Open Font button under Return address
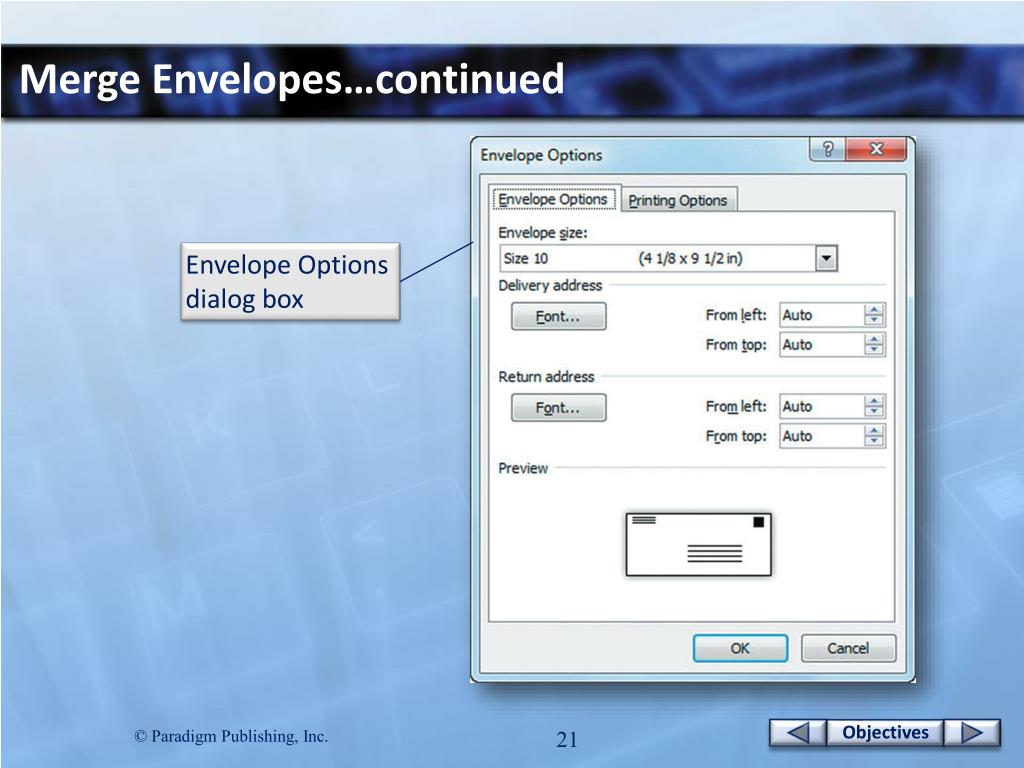Screen dimensions: 1024x768 (558, 408)
